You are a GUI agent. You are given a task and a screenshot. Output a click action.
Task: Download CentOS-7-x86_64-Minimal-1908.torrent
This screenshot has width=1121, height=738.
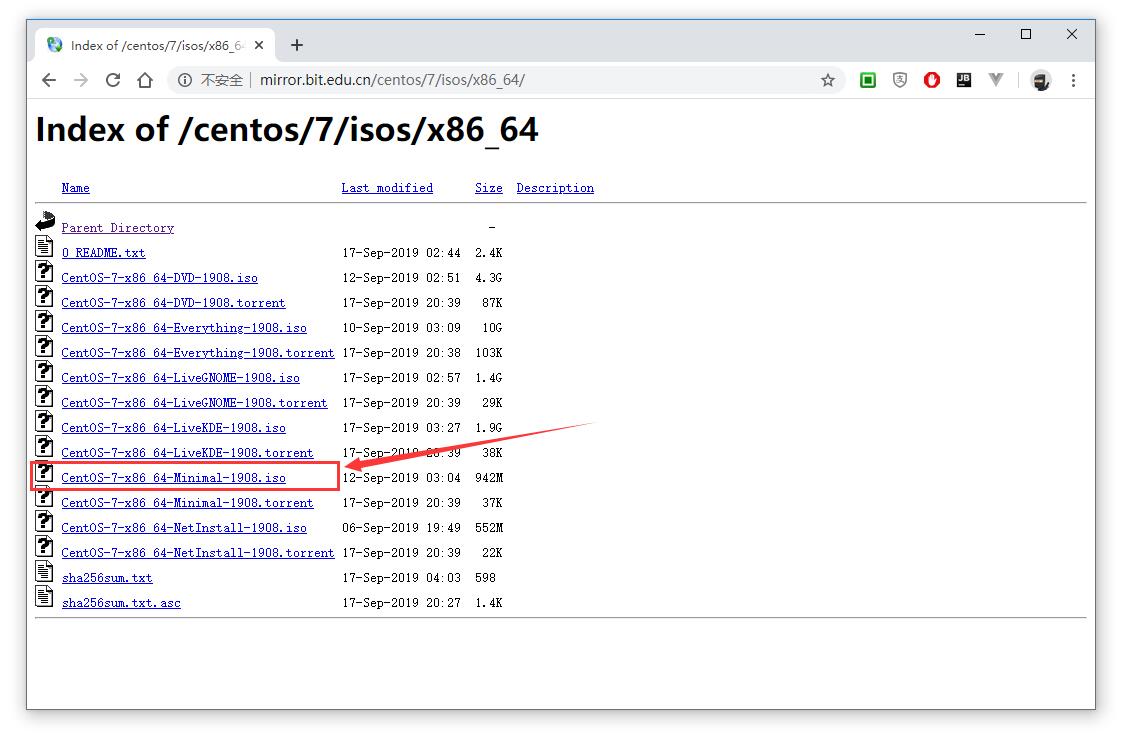[187, 503]
